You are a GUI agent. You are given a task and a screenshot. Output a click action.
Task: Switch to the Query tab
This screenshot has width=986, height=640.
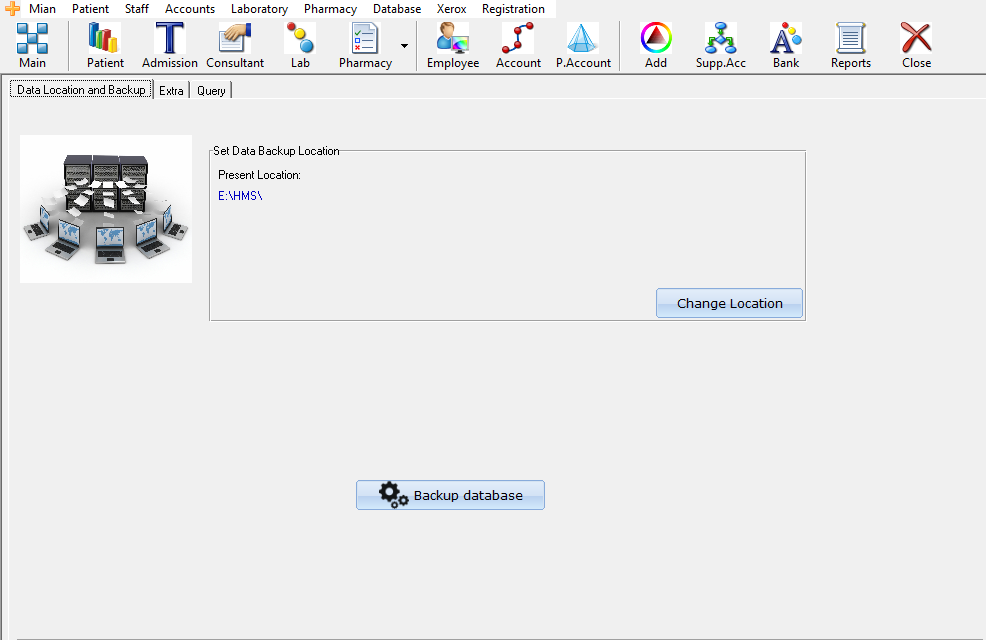coord(211,91)
